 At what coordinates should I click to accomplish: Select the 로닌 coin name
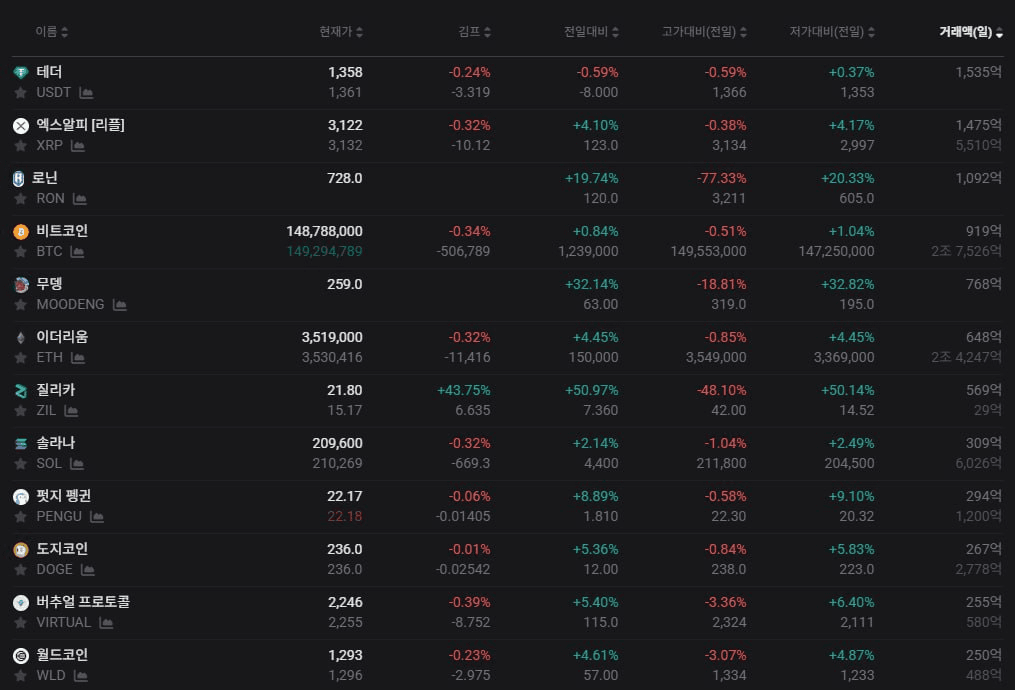[x=45, y=179]
